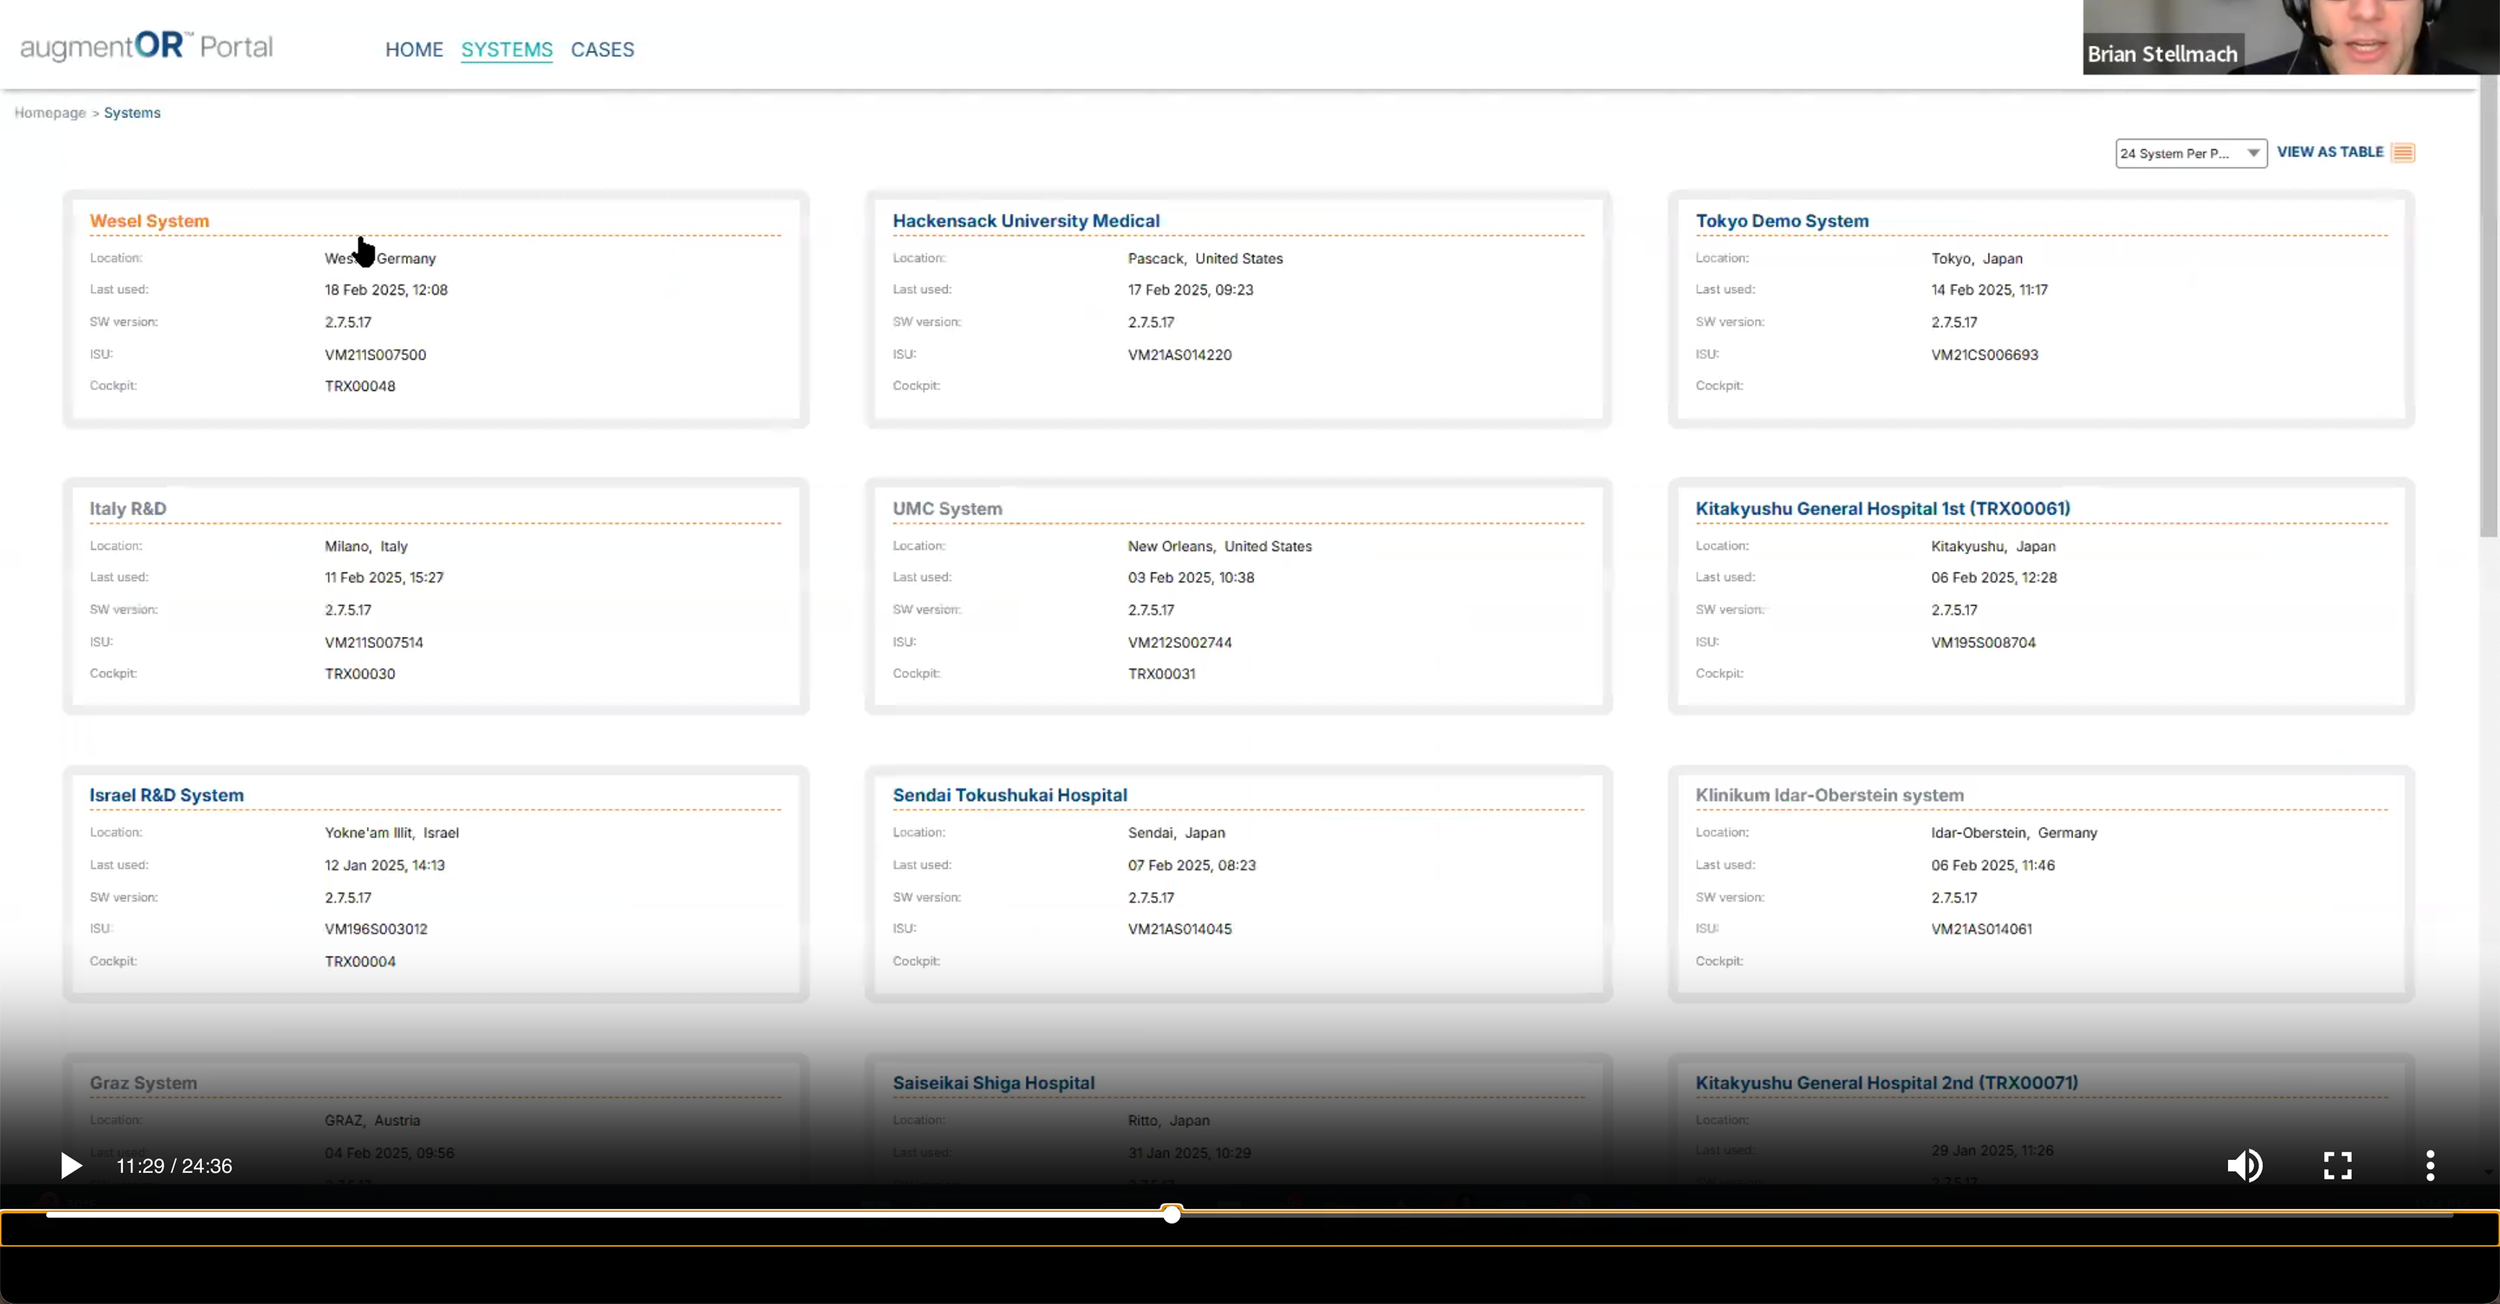This screenshot has height=1304, width=2500.
Task: Enter fullscreen with the fullscreen icon
Action: (x=2337, y=1165)
